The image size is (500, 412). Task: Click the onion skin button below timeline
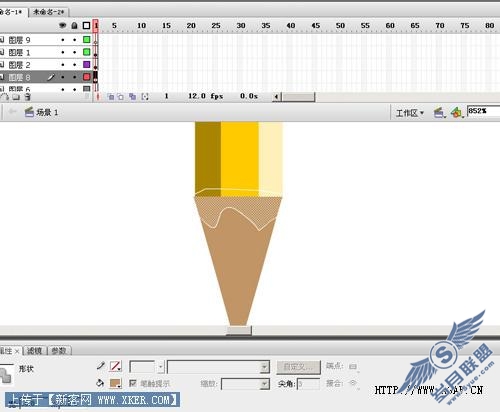click(111, 97)
